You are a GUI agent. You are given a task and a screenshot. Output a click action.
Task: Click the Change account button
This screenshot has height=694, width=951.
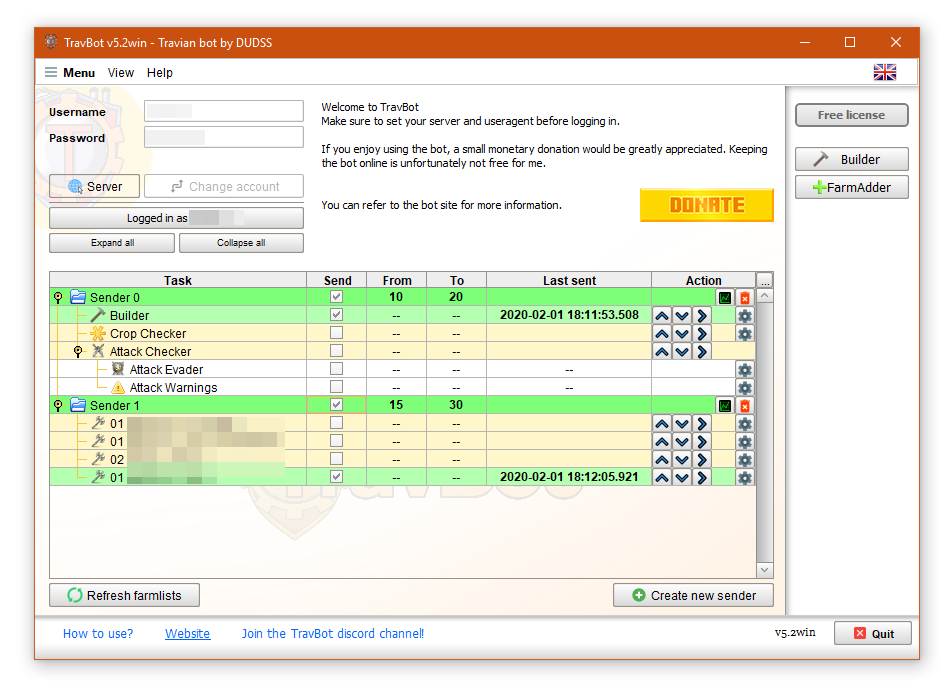tap(224, 186)
